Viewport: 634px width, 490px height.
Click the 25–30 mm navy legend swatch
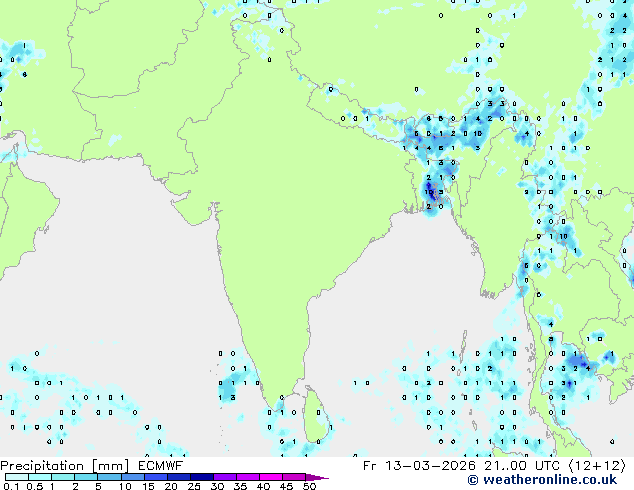tap(201, 477)
